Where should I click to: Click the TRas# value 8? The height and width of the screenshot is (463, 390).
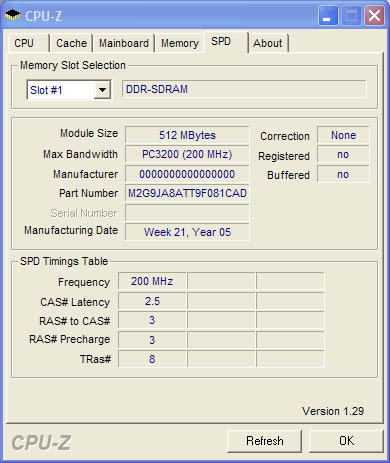152,359
